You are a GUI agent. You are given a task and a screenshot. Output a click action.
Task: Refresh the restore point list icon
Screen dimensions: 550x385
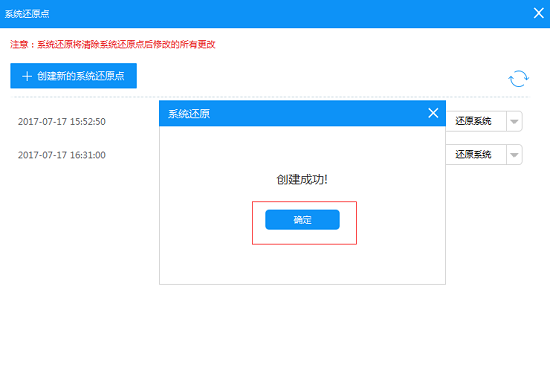(518, 79)
